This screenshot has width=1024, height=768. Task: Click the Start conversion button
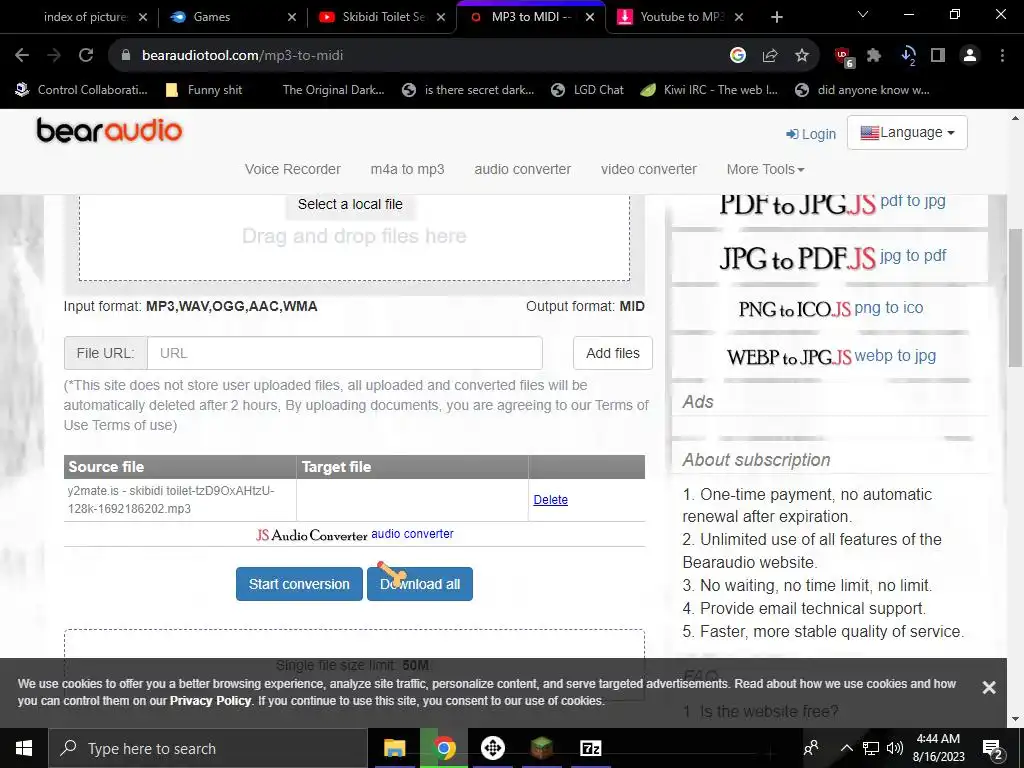[x=299, y=584]
